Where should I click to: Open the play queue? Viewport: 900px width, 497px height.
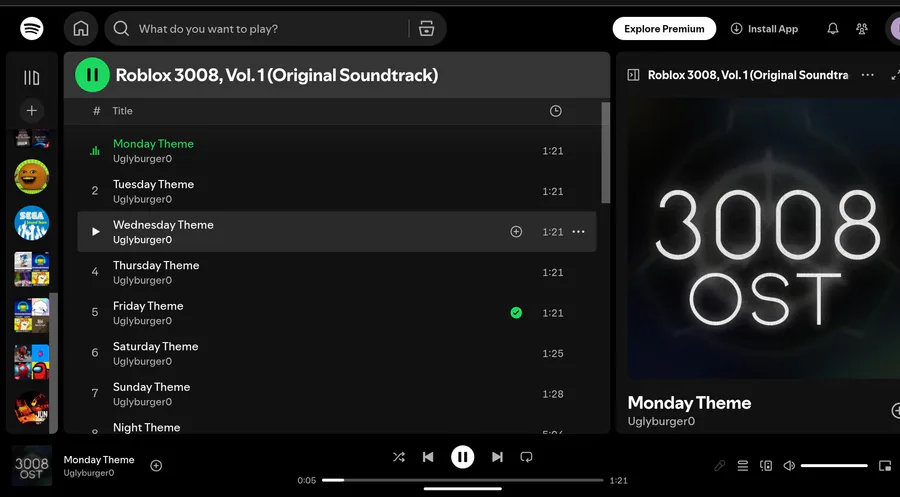tap(743, 465)
